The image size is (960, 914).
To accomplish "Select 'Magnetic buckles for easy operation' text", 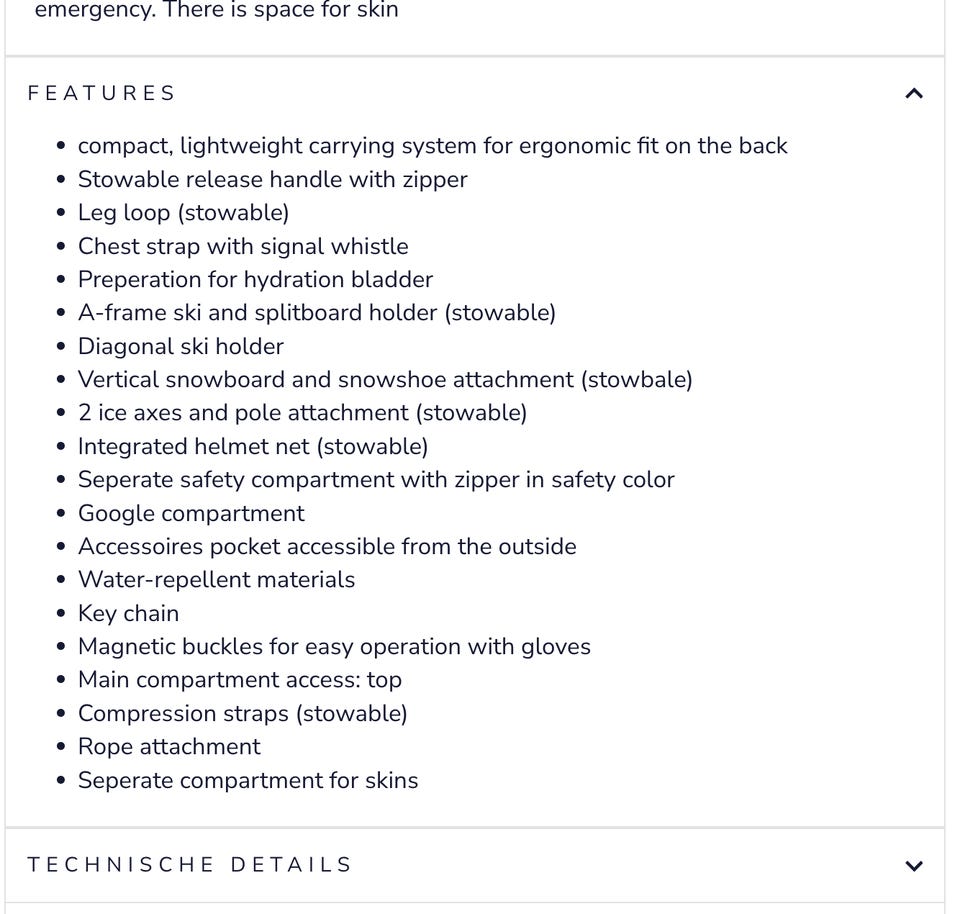I will (x=334, y=647).
